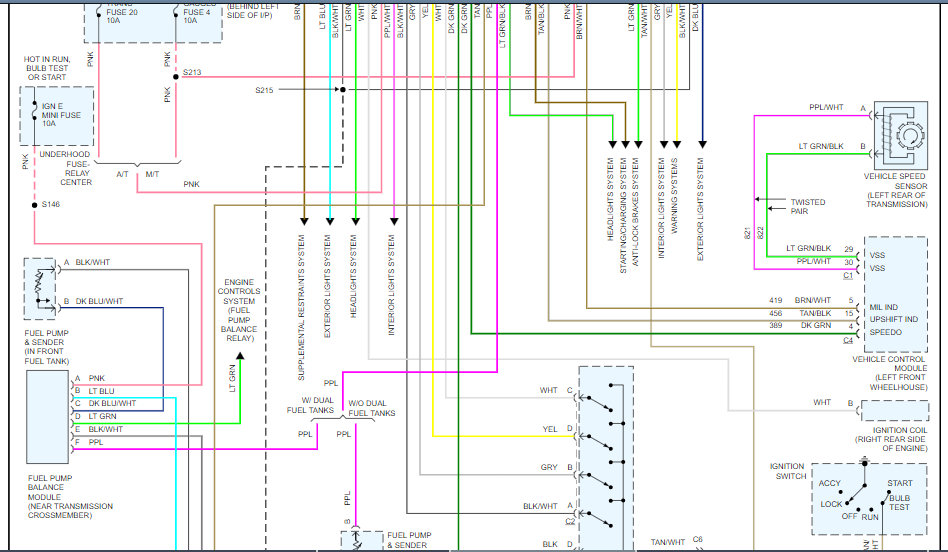Click the "A/T" branch label

122,174
